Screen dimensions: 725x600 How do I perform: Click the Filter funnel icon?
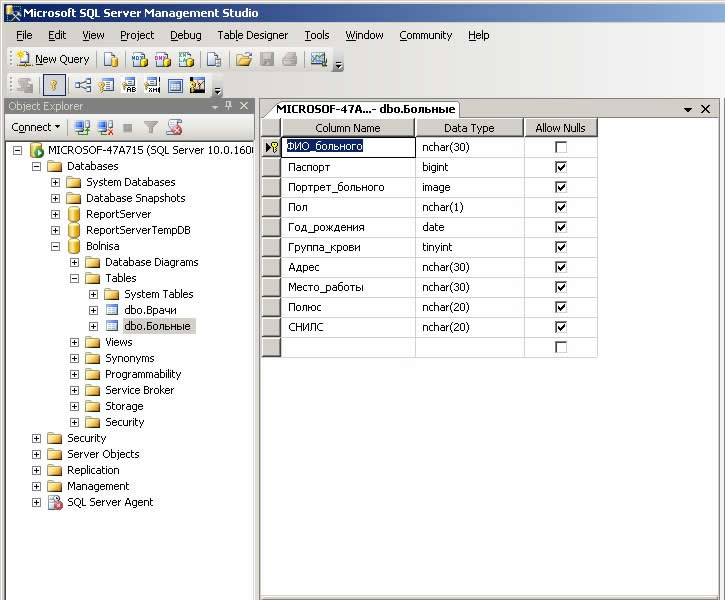151,127
